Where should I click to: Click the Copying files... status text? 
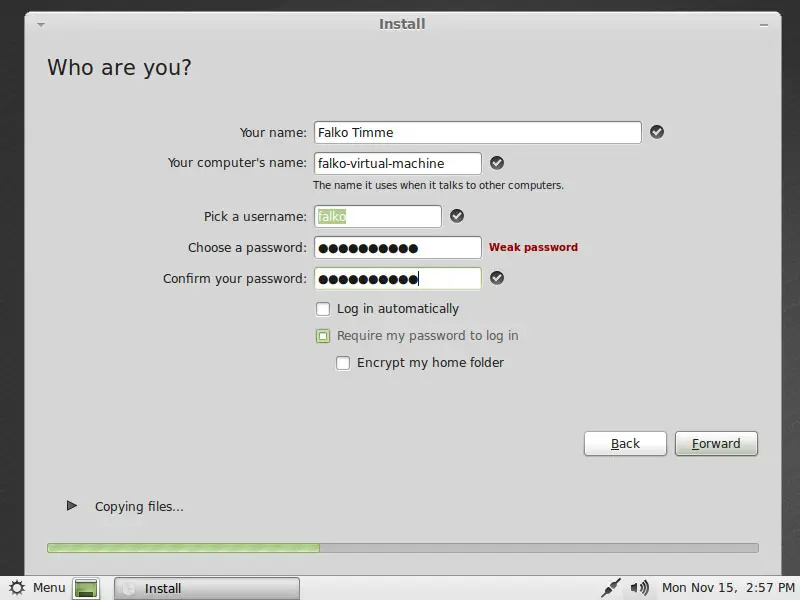click(x=139, y=507)
